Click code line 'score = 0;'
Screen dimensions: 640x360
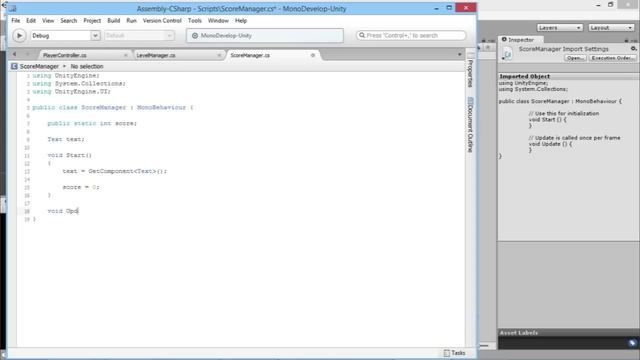pos(81,187)
